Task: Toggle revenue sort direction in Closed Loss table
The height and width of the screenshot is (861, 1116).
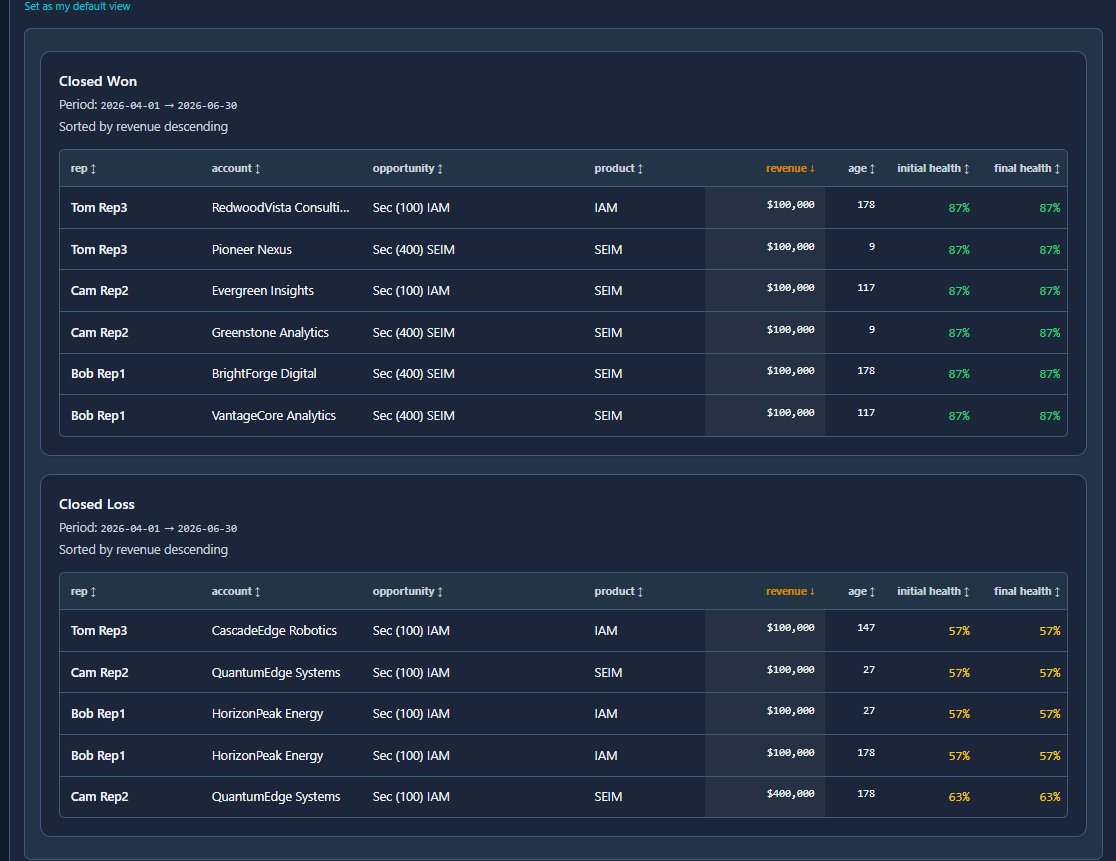Action: [790, 592]
